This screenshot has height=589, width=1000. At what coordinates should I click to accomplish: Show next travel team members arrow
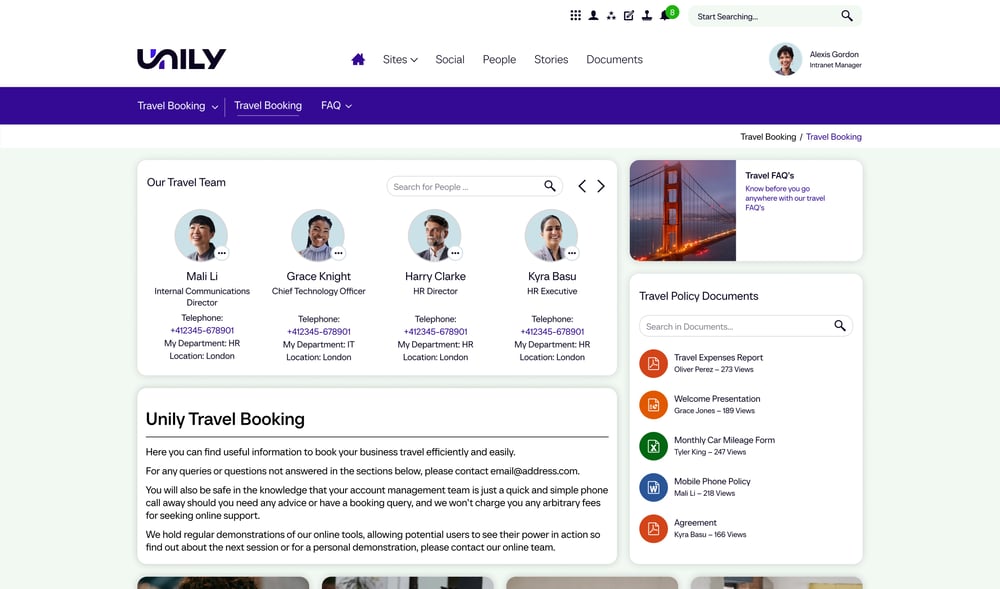click(601, 186)
